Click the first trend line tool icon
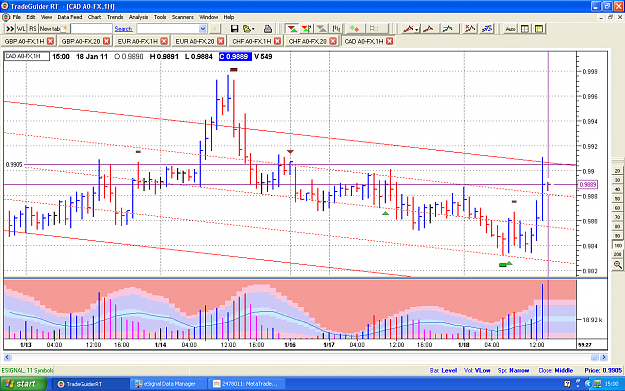Image resolution: width=625 pixels, height=391 pixels. tap(407, 29)
